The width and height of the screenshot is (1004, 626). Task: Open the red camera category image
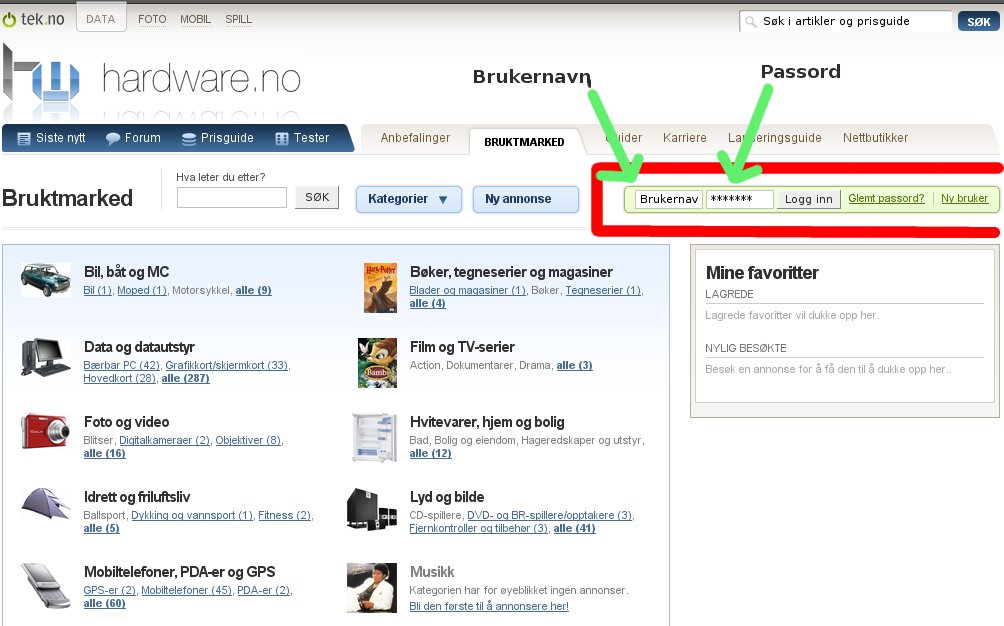[45, 431]
